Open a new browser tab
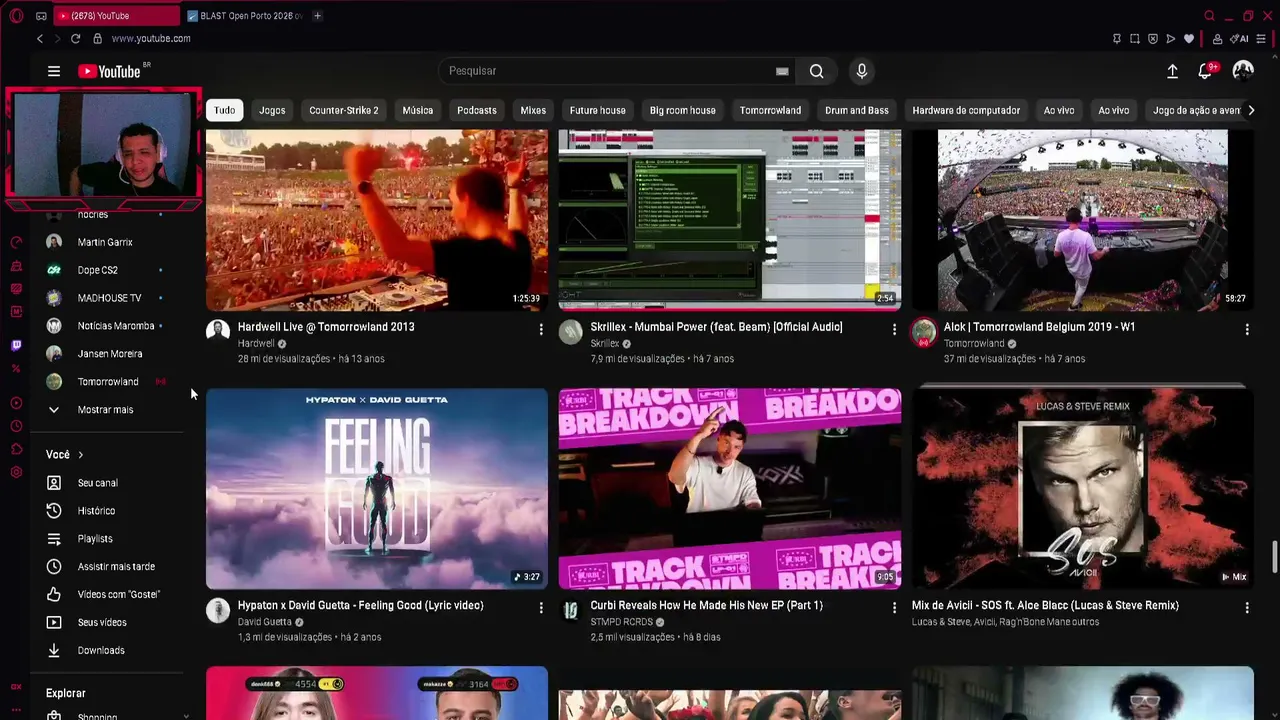1280x720 pixels. pos(317,16)
